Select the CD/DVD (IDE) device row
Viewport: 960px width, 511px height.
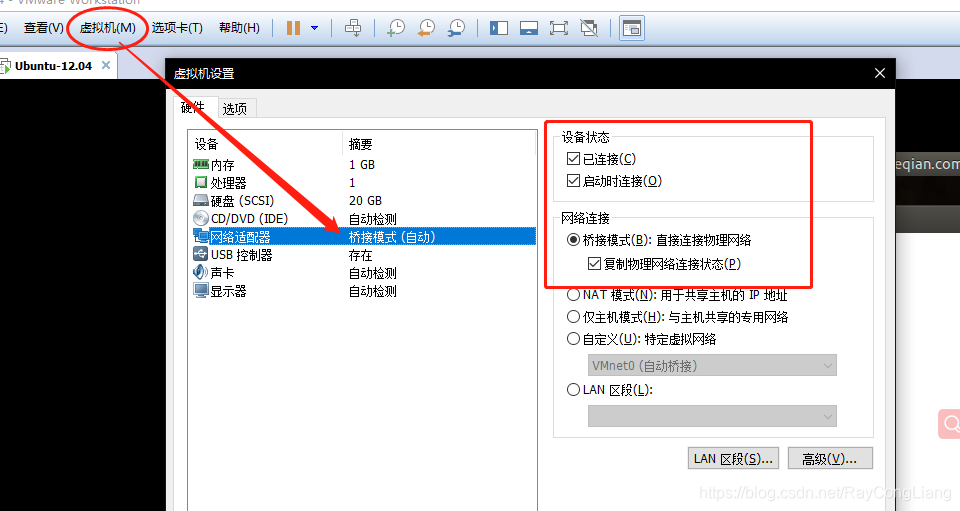coord(364,218)
